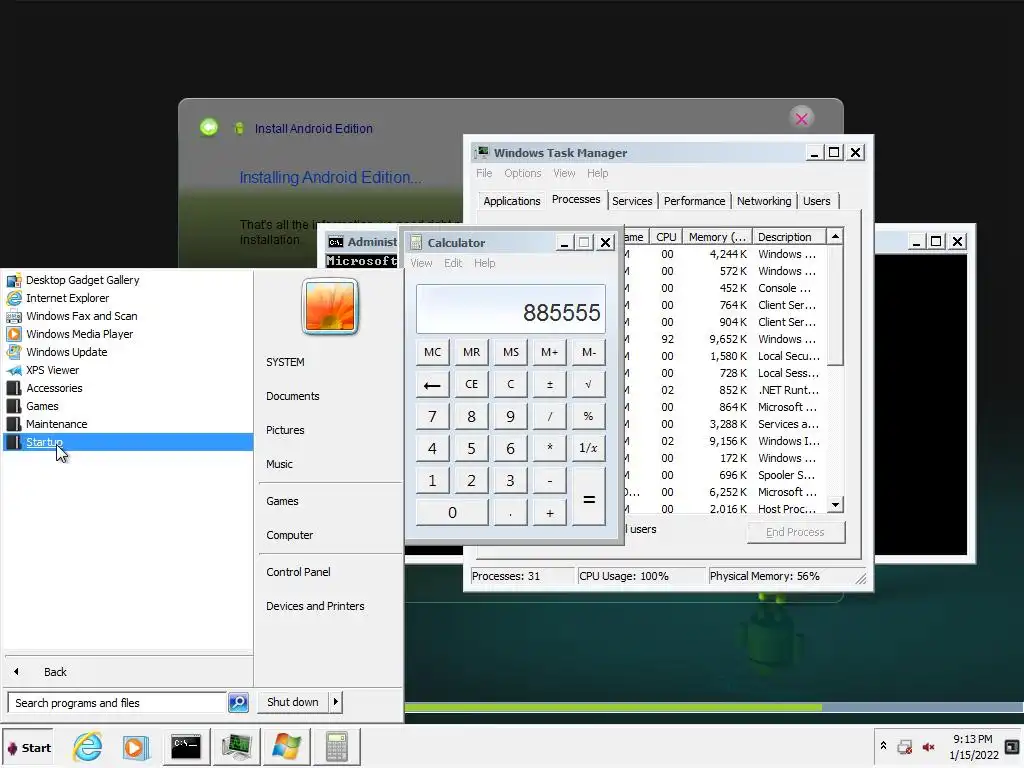This screenshot has height=768, width=1024.
Task: Open Calculator Help menu
Action: click(x=485, y=263)
